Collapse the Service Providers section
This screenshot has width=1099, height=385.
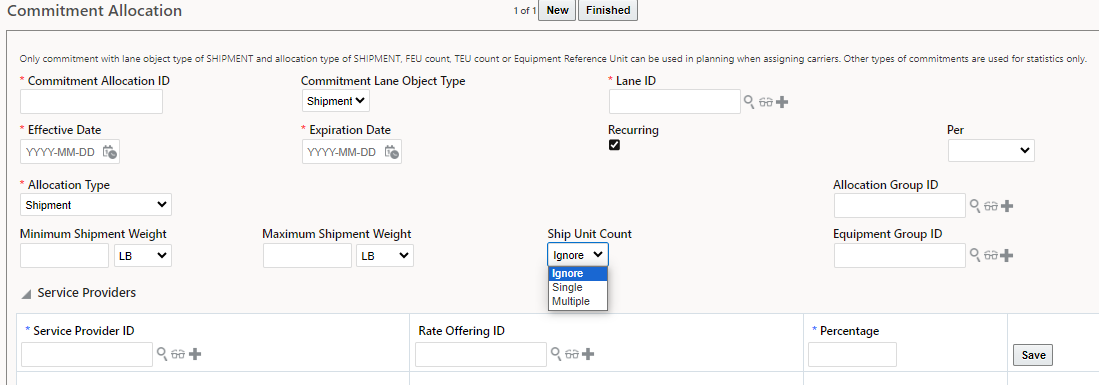[x=27, y=294]
